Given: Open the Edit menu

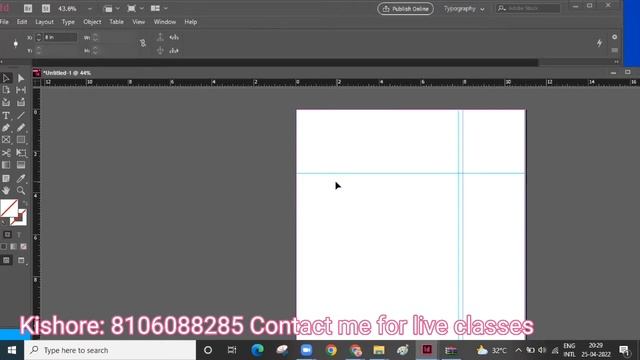Looking at the screenshot, I should point(22,22).
